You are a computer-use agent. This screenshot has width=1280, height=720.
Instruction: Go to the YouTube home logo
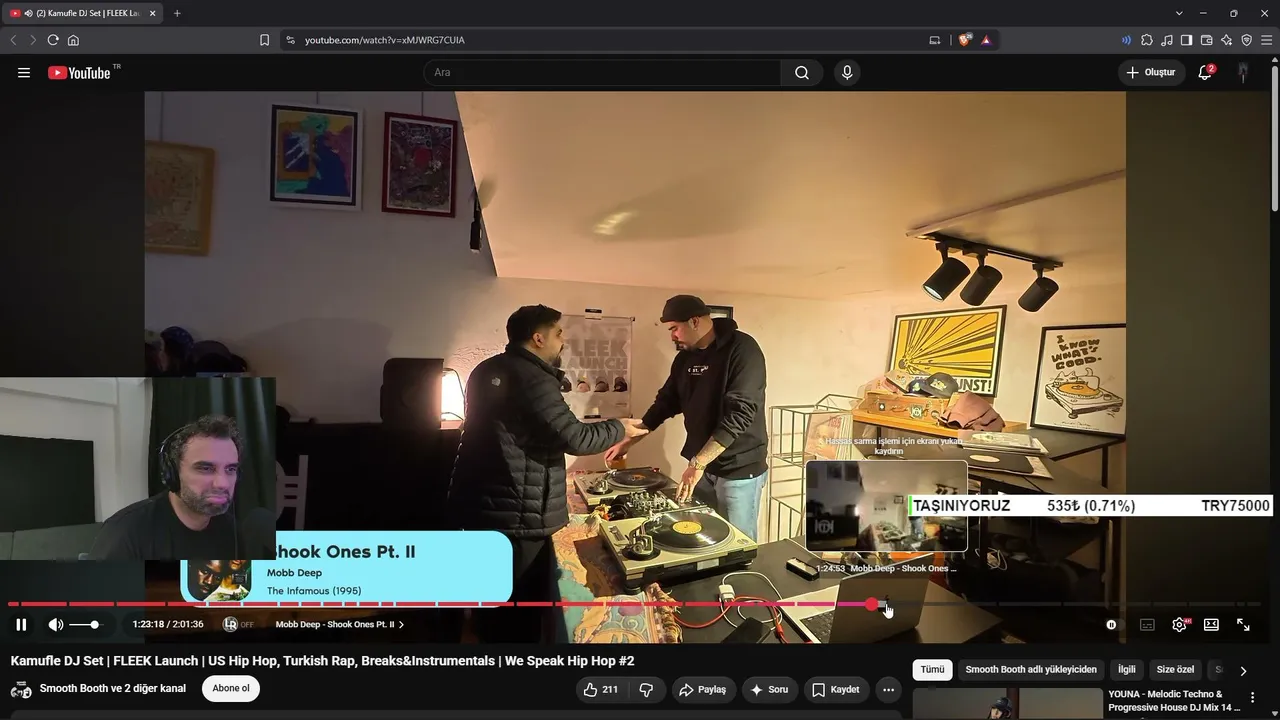click(79, 73)
